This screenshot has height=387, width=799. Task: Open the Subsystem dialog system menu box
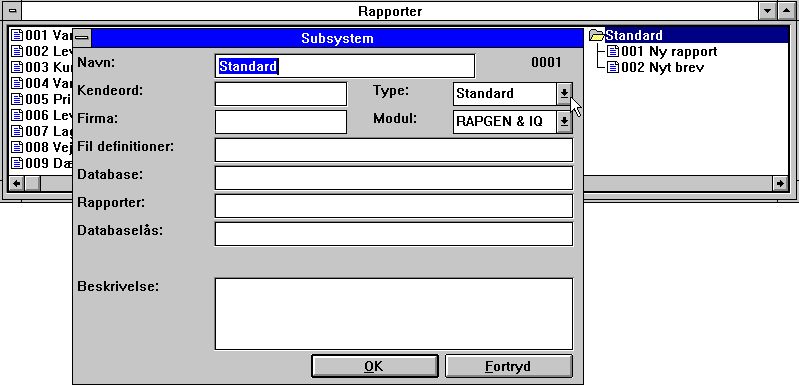(x=83, y=38)
